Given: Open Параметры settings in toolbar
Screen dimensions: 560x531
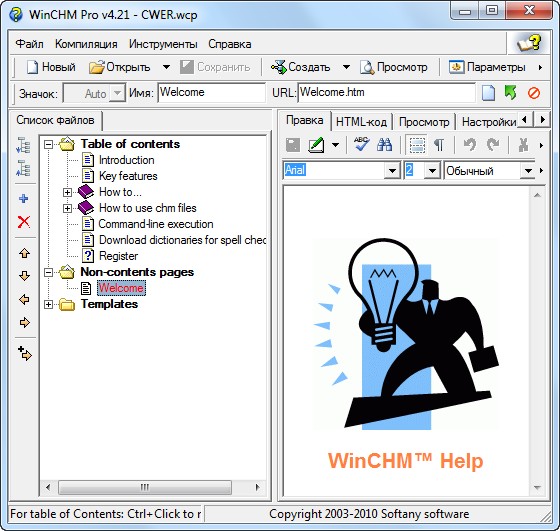Looking at the screenshot, I should coord(487,67).
